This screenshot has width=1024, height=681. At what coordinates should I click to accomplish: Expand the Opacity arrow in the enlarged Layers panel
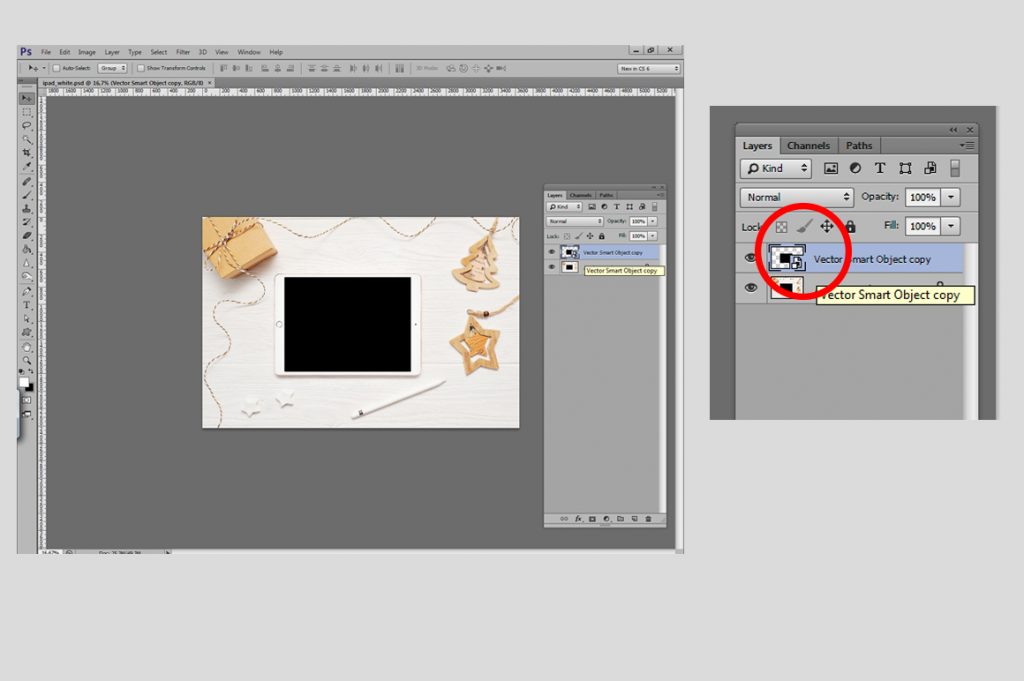point(951,197)
